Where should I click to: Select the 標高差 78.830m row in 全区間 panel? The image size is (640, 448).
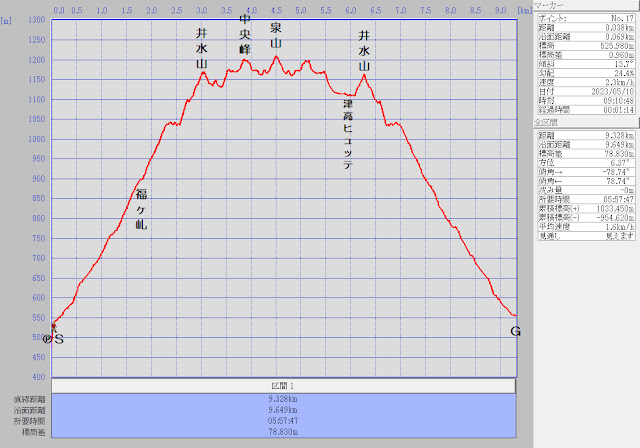pyautogui.click(x=586, y=153)
